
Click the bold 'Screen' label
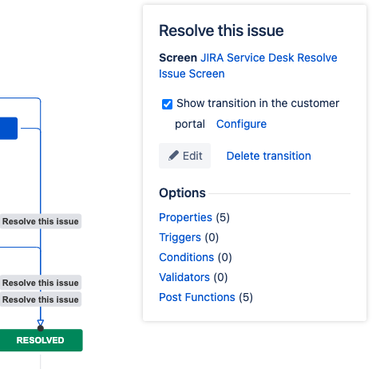click(178, 58)
